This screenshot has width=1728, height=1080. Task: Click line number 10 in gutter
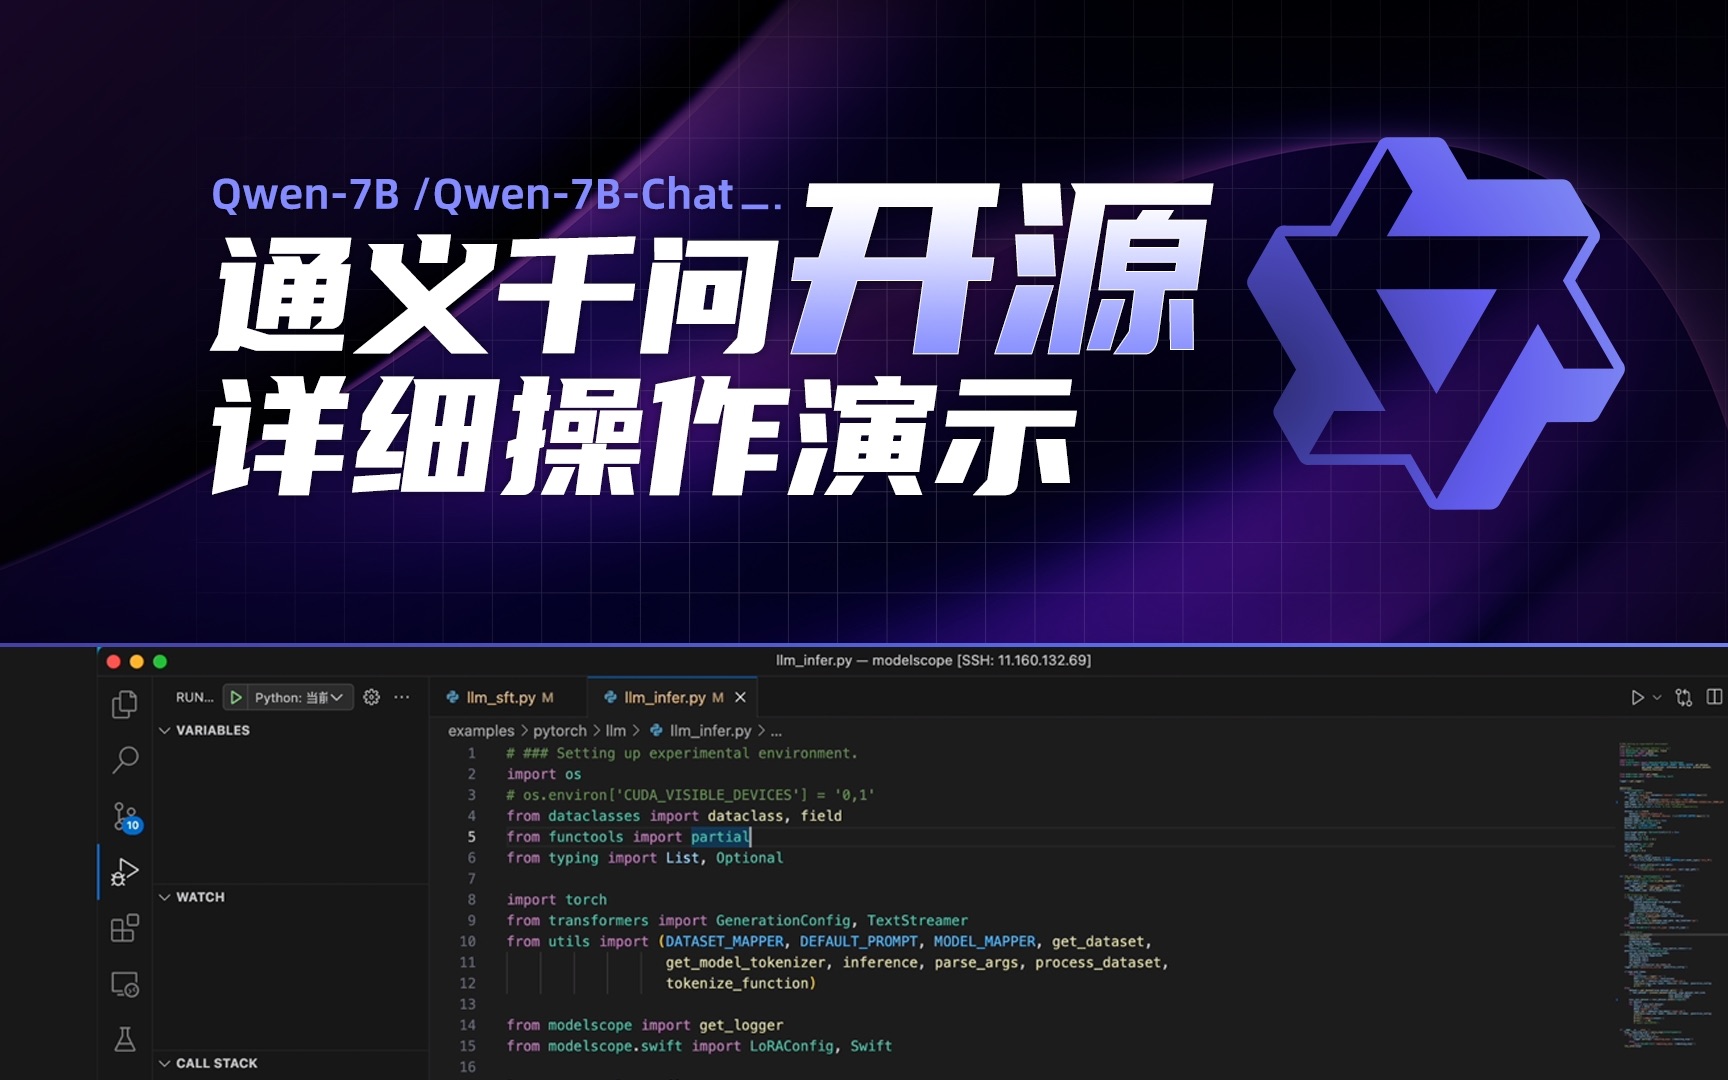pyautogui.click(x=468, y=941)
